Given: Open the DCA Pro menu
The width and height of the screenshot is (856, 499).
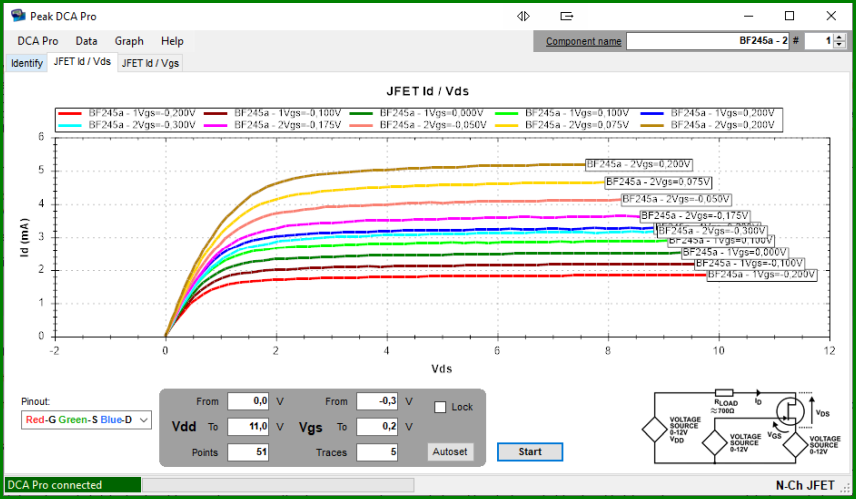Looking at the screenshot, I should 38,41.
